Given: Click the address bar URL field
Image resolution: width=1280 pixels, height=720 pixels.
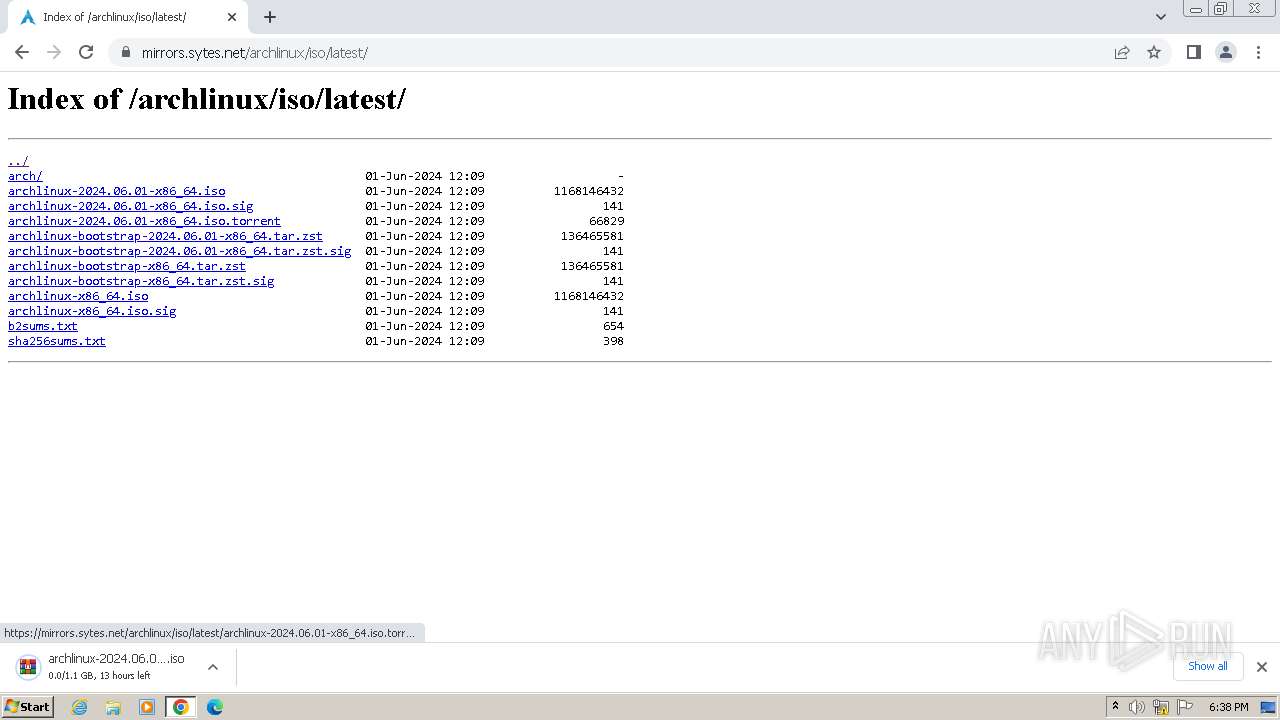Looking at the screenshot, I should pos(620,52).
